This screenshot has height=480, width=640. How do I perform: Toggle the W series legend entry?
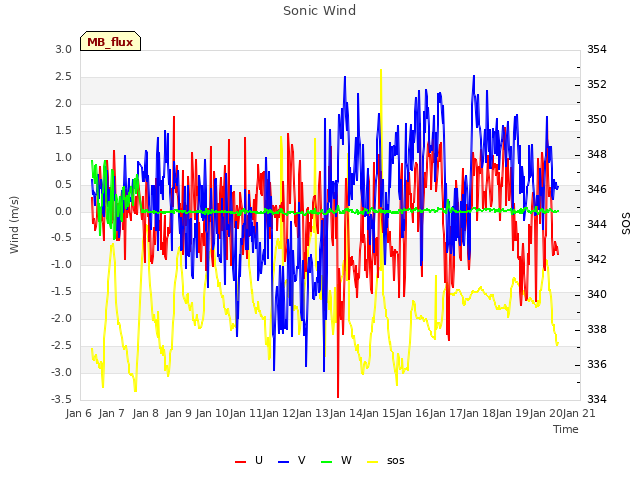pos(336,460)
